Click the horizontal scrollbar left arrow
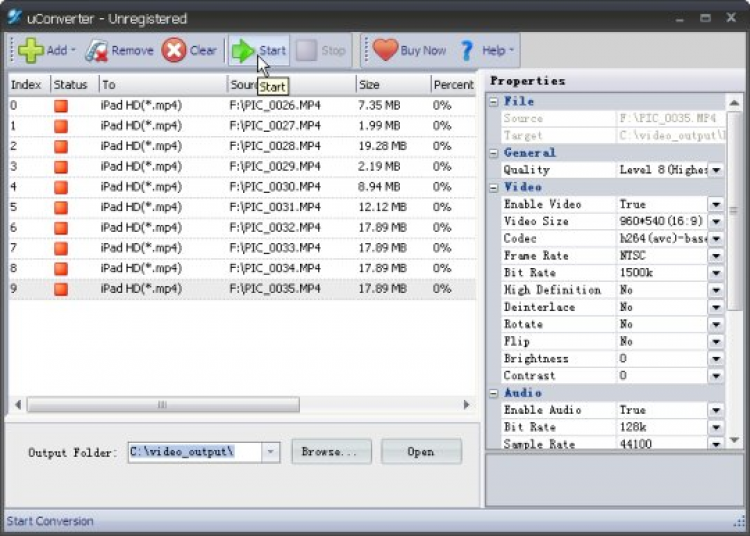Viewport: 750px width, 536px height. pos(18,405)
